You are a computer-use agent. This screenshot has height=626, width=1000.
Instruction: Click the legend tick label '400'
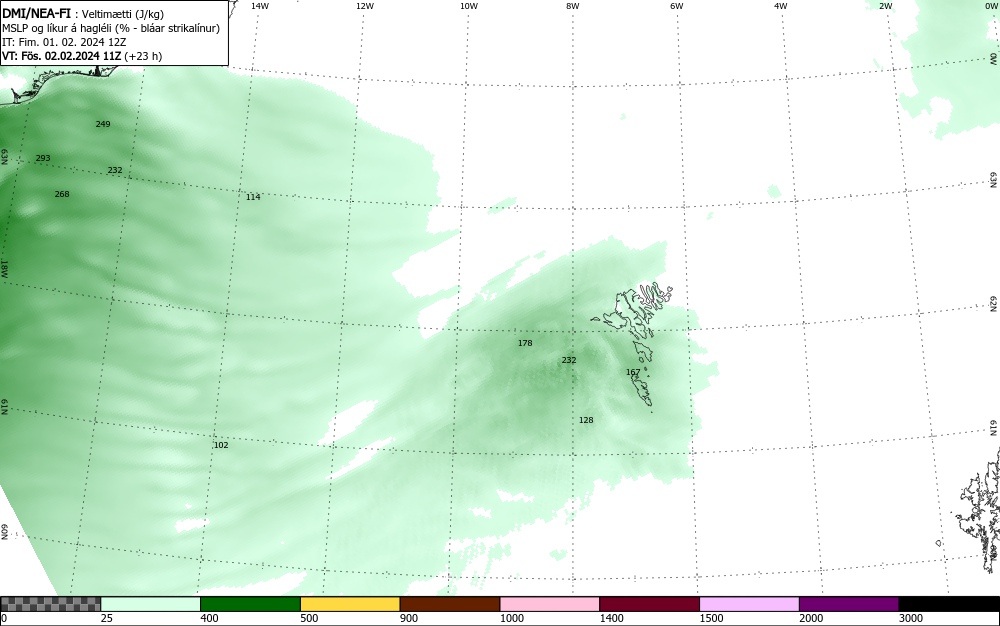209,618
